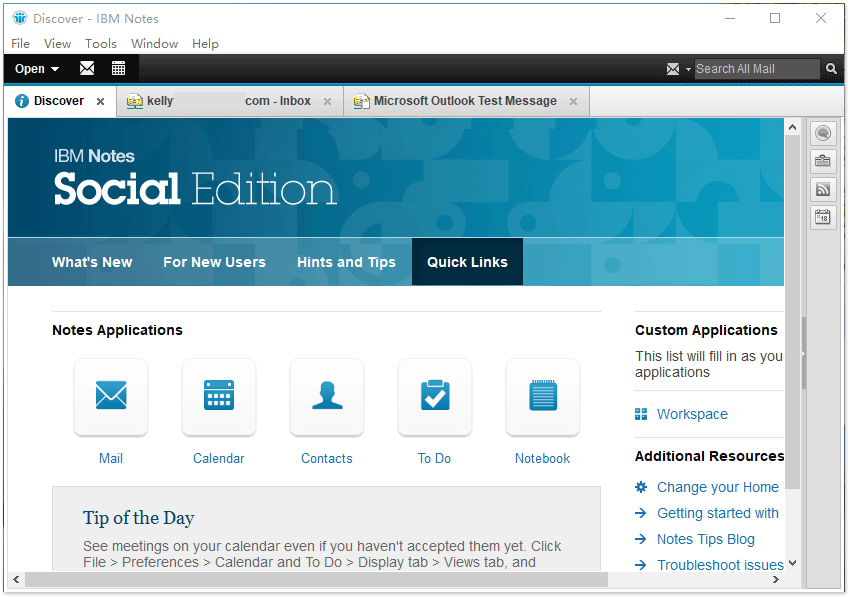This screenshot has height=597, width=850.
Task: Focus the Search All Mail field
Action: 757,69
